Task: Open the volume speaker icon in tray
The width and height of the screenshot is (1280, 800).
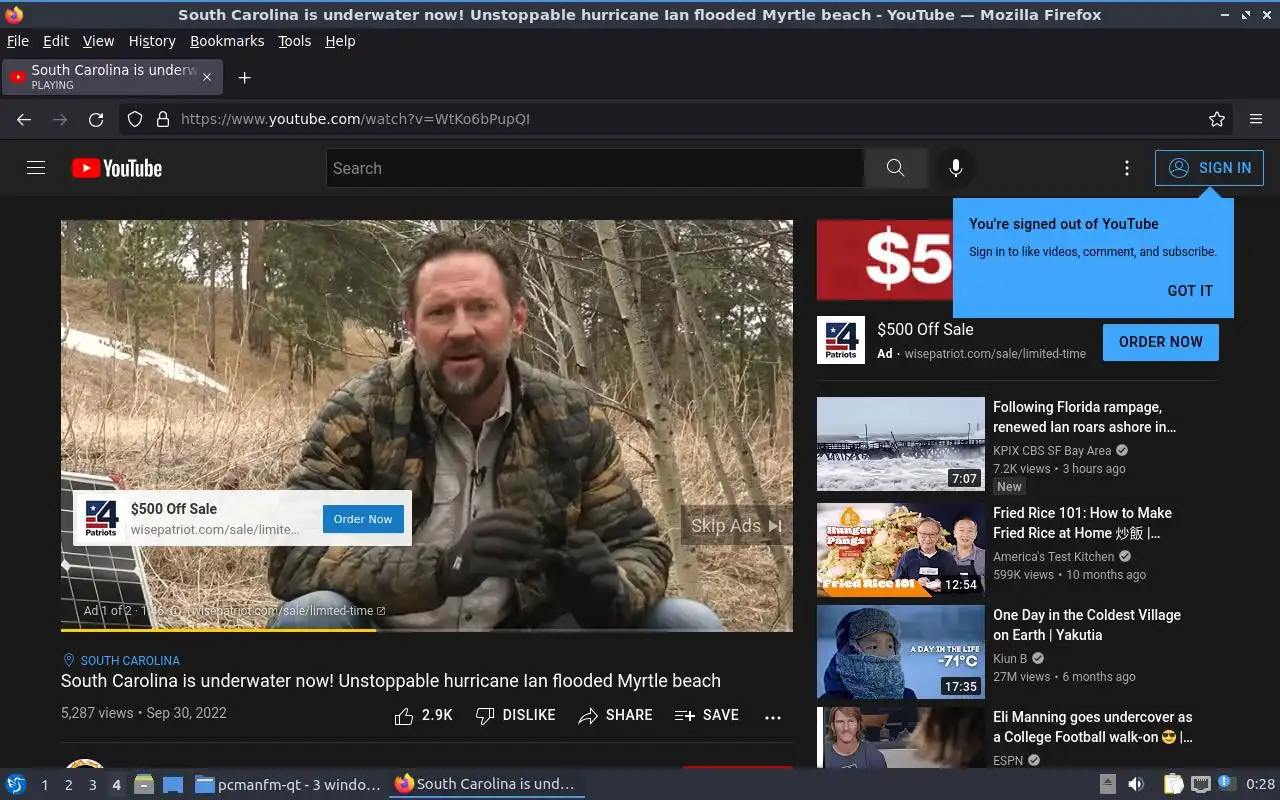Action: click(1136, 784)
